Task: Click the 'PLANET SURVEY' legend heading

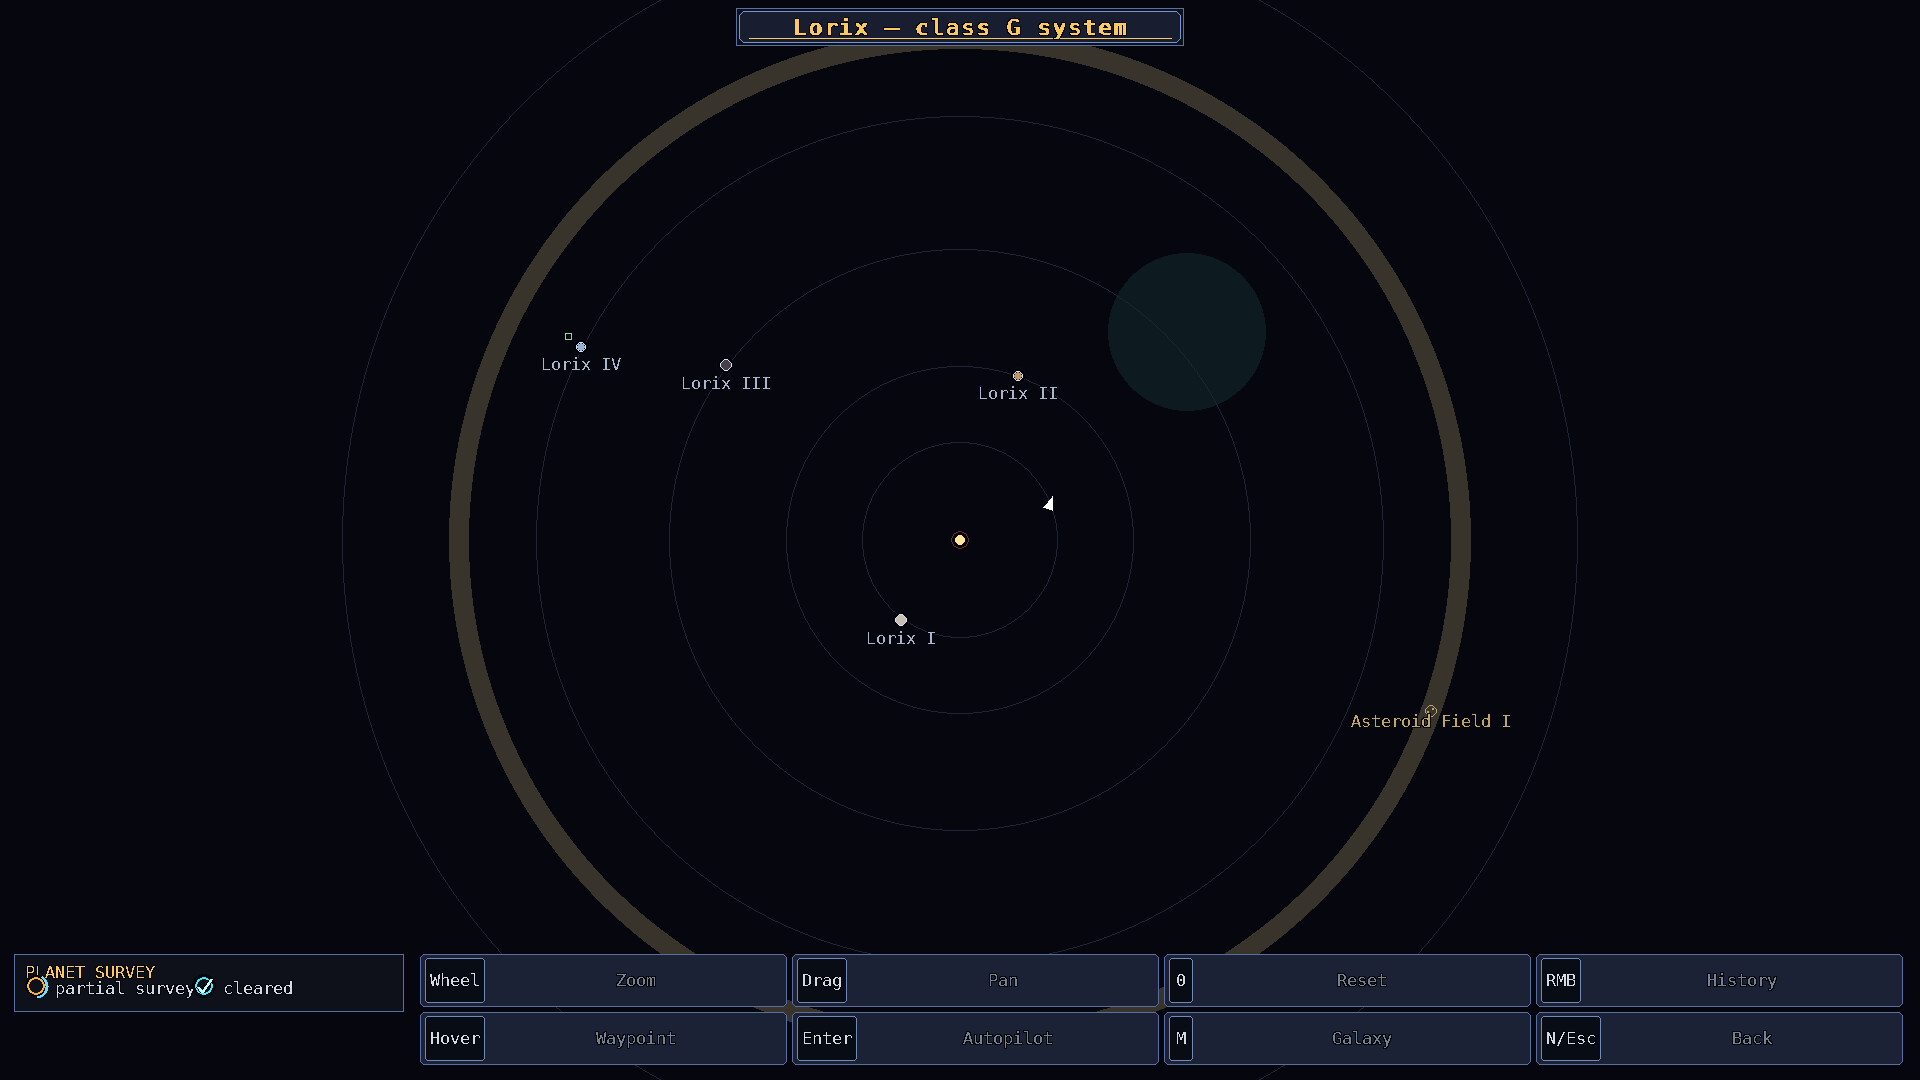Action: (x=91, y=972)
